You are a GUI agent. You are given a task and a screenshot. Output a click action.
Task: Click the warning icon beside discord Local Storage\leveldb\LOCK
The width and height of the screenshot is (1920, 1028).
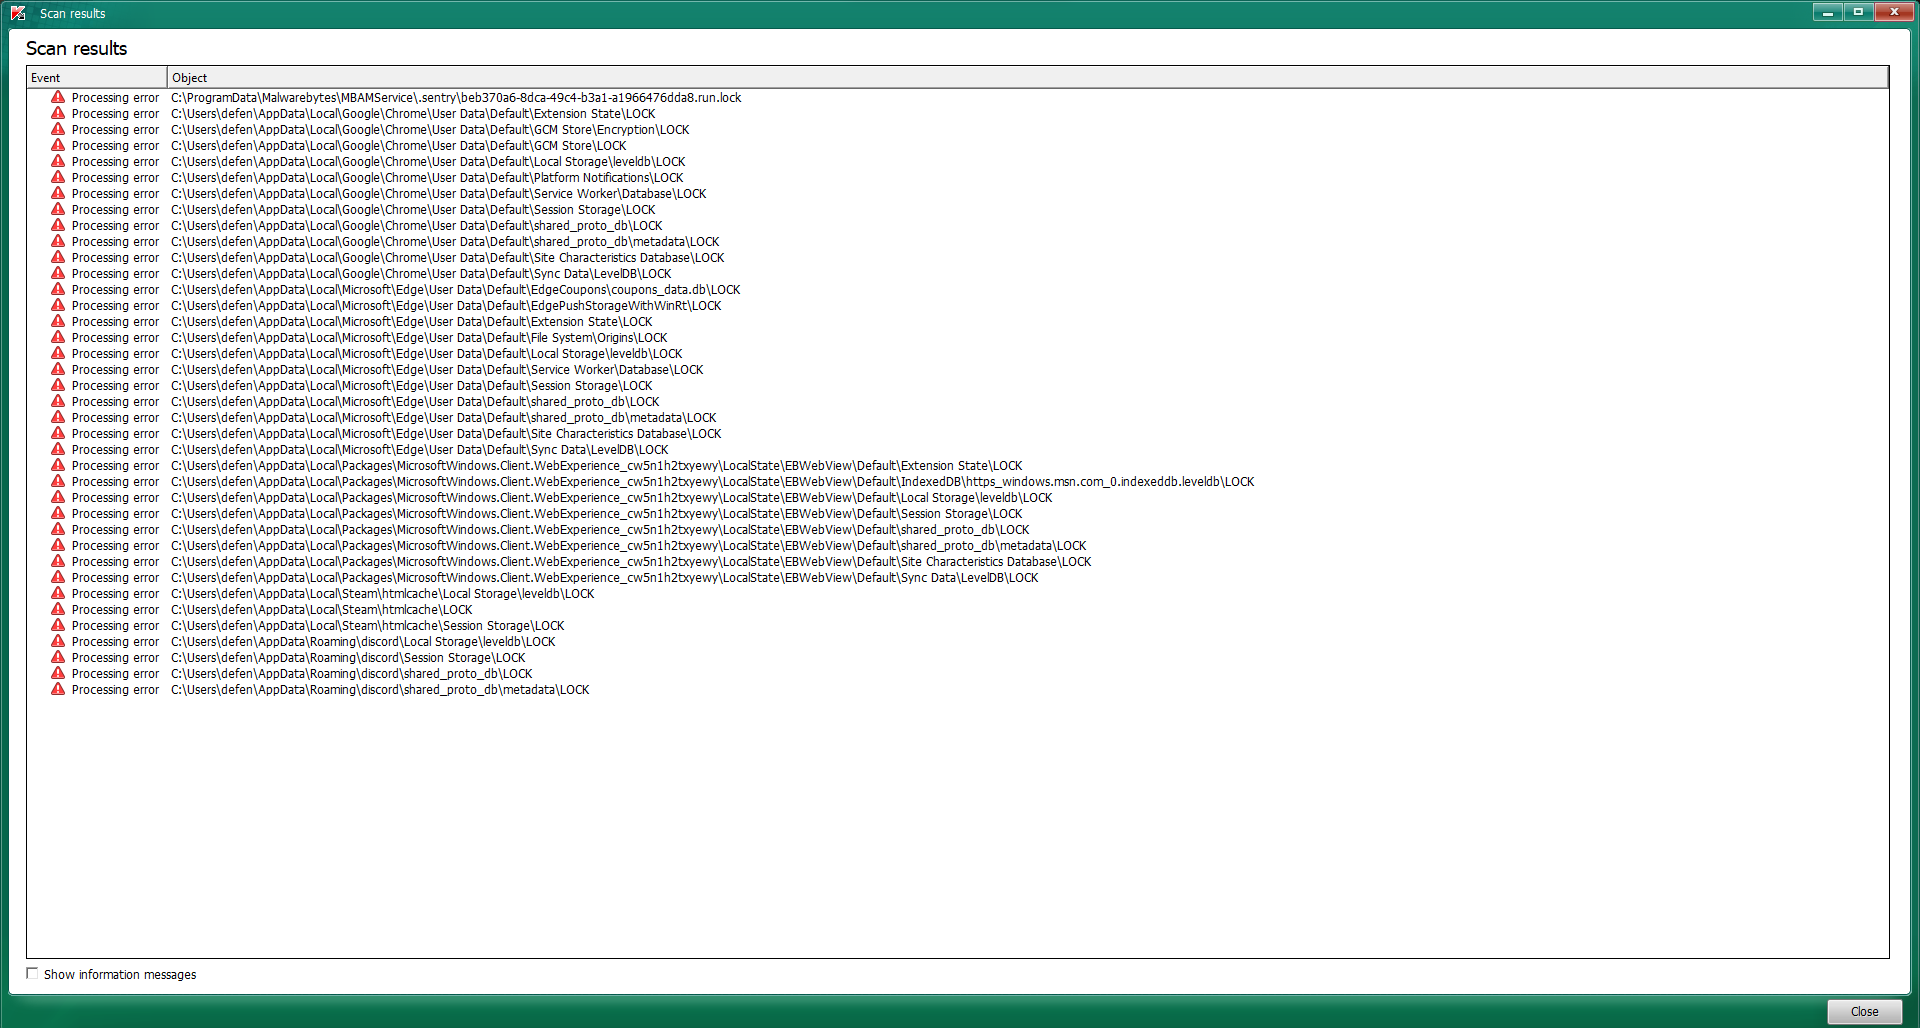pyautogui.click(x=58, y=641)
